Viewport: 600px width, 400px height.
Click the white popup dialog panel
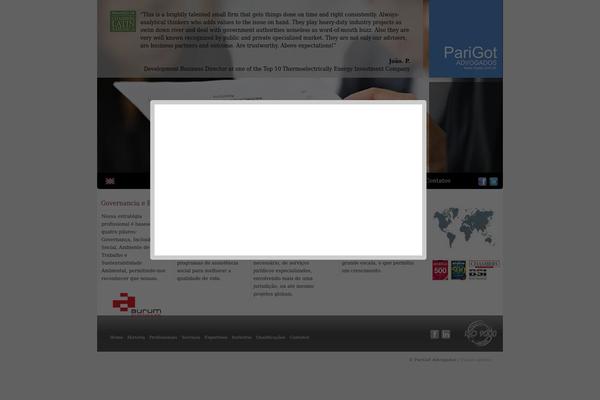pyautogui.click(x=288, y=180)
